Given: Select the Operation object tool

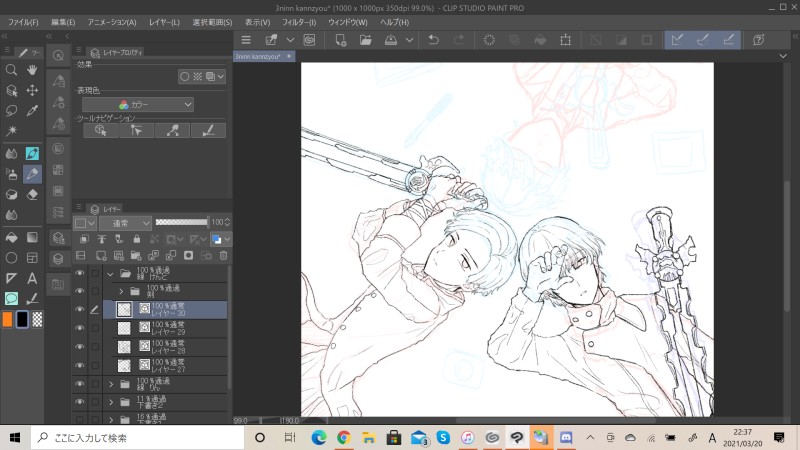Looking at the screenshot, I should point(11,90).
